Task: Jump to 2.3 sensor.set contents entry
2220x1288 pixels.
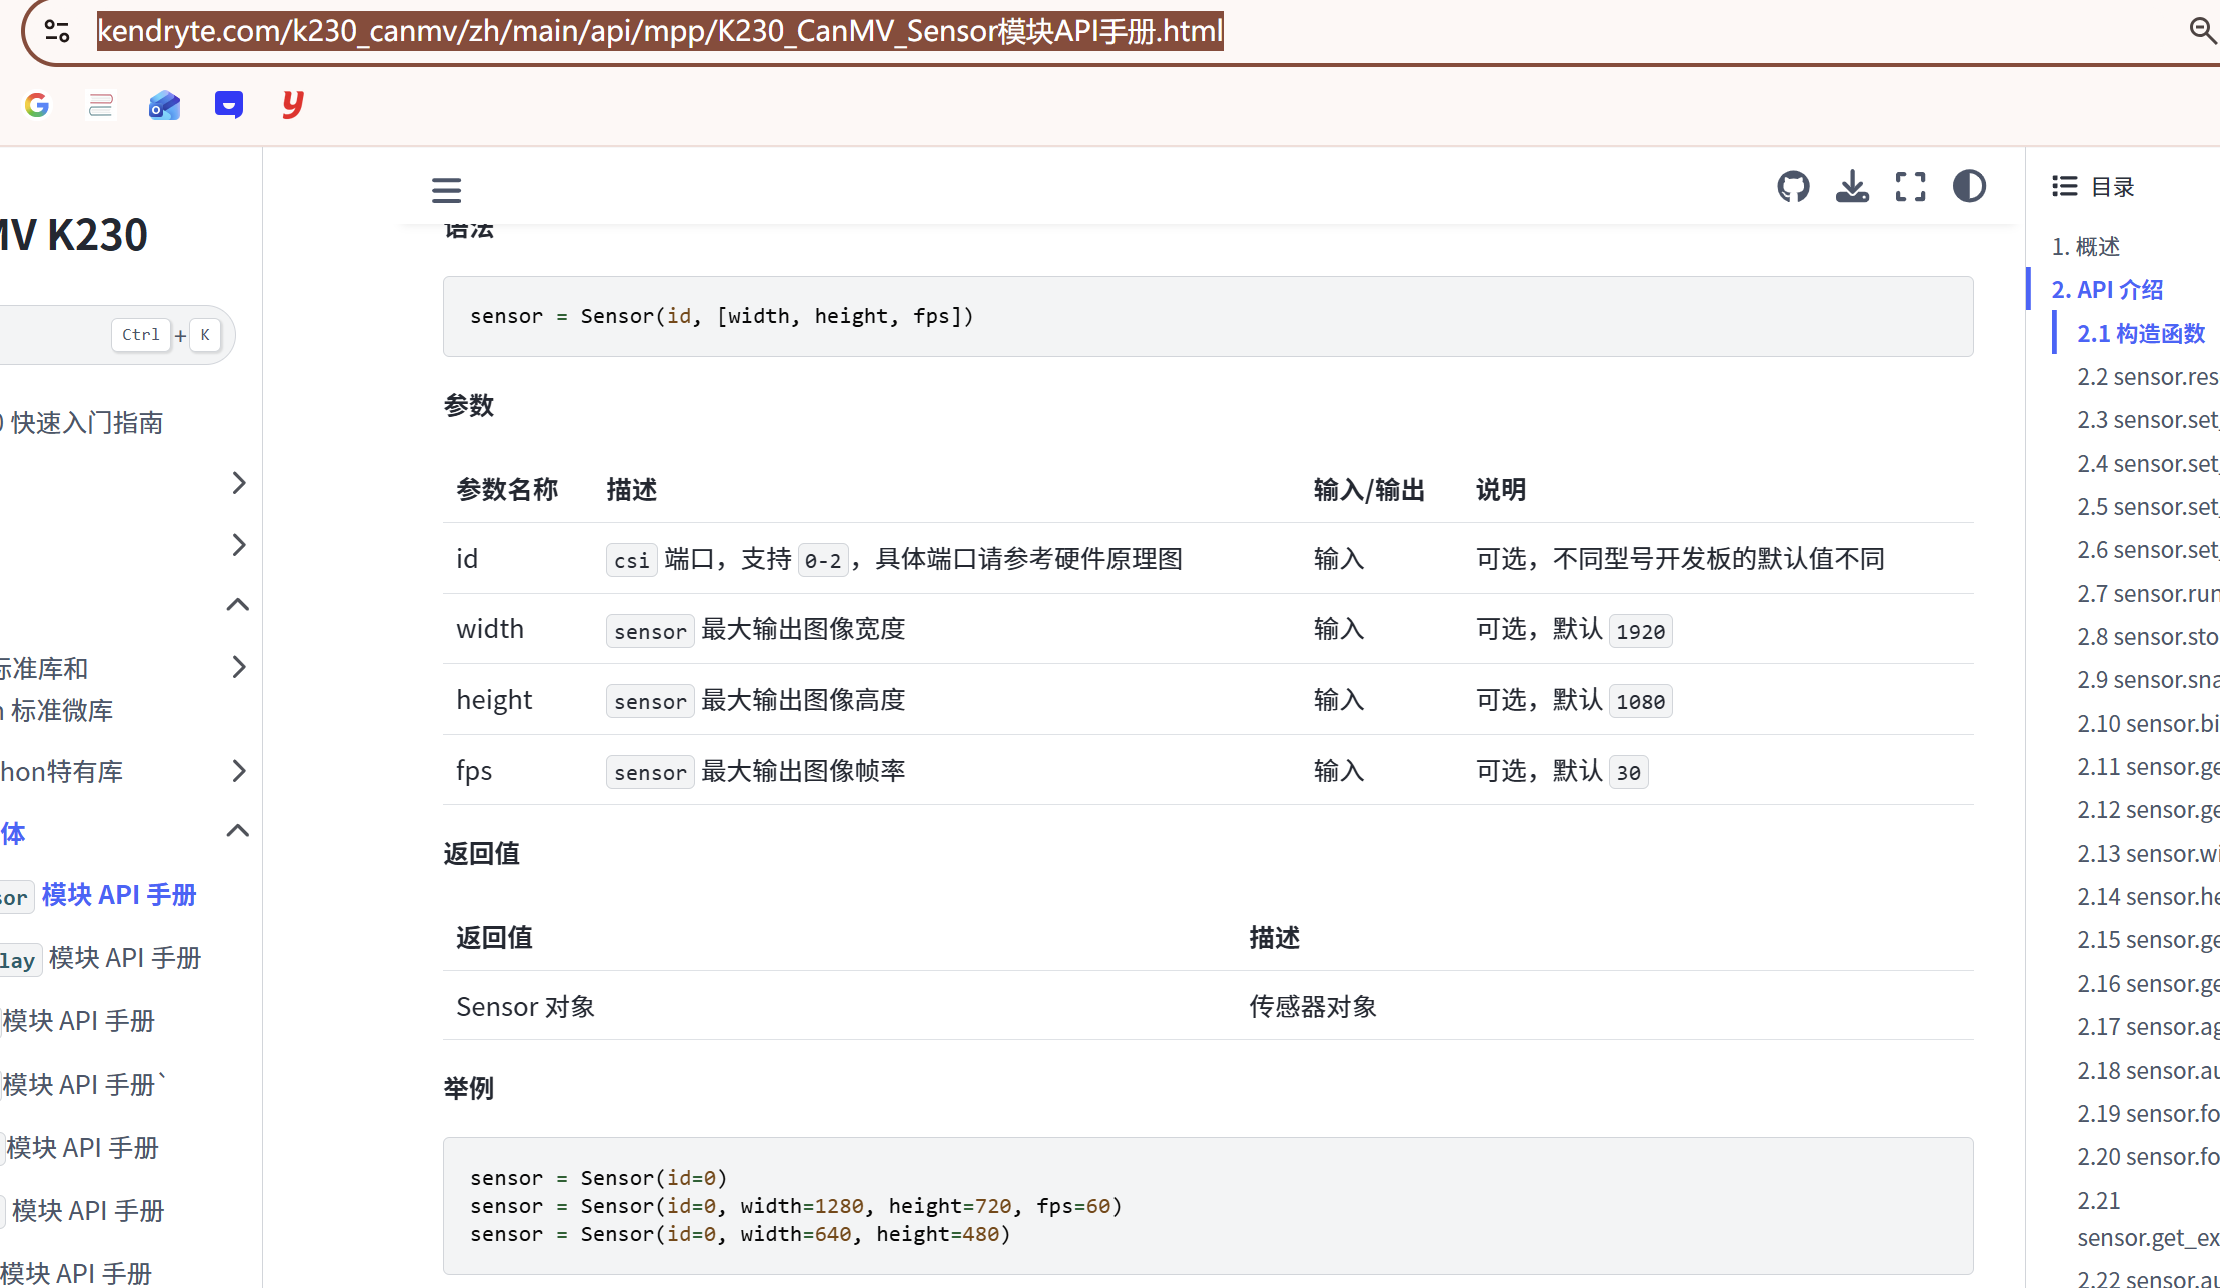Action: click(x=2148, y=420)
